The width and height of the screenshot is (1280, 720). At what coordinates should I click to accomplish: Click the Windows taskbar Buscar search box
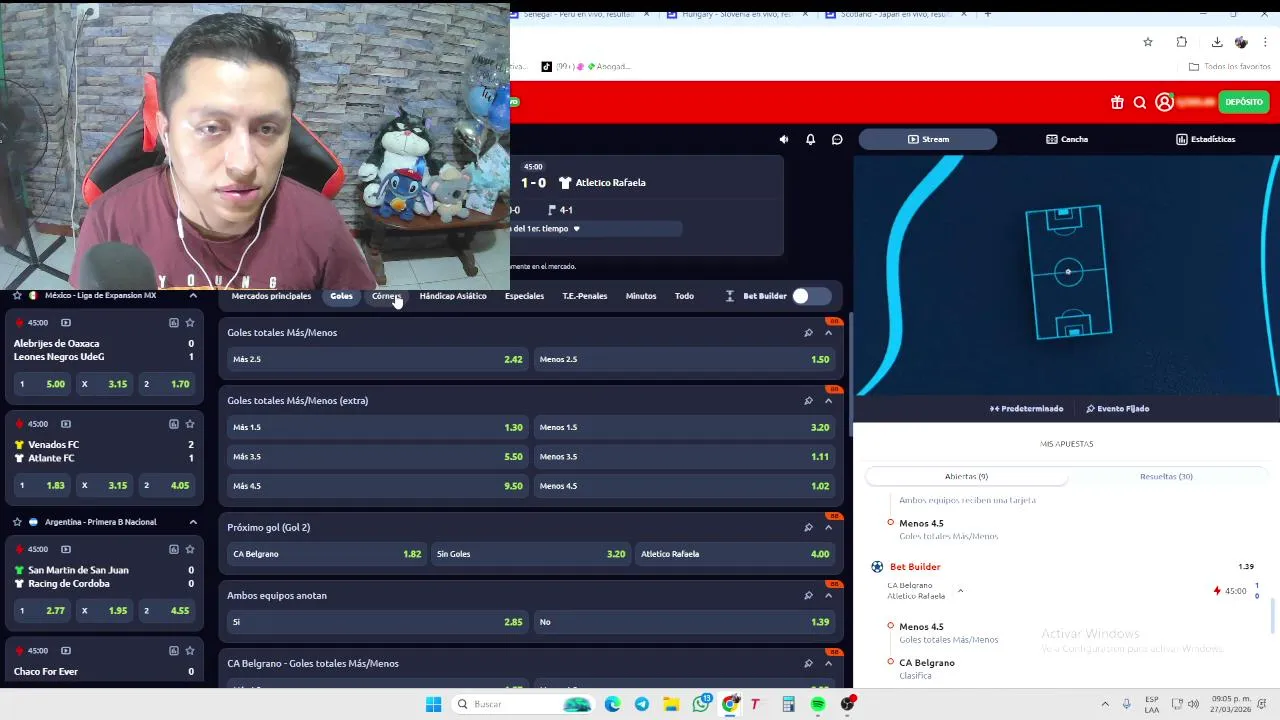[521, 704]
